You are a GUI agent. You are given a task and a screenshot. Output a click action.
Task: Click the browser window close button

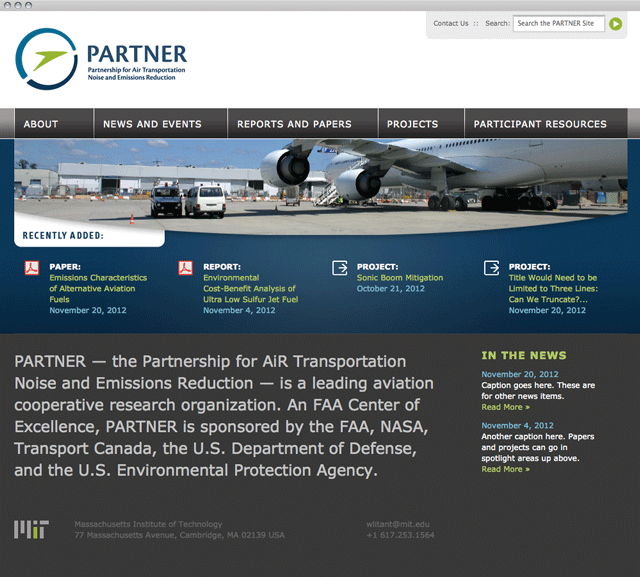(7, 5)
